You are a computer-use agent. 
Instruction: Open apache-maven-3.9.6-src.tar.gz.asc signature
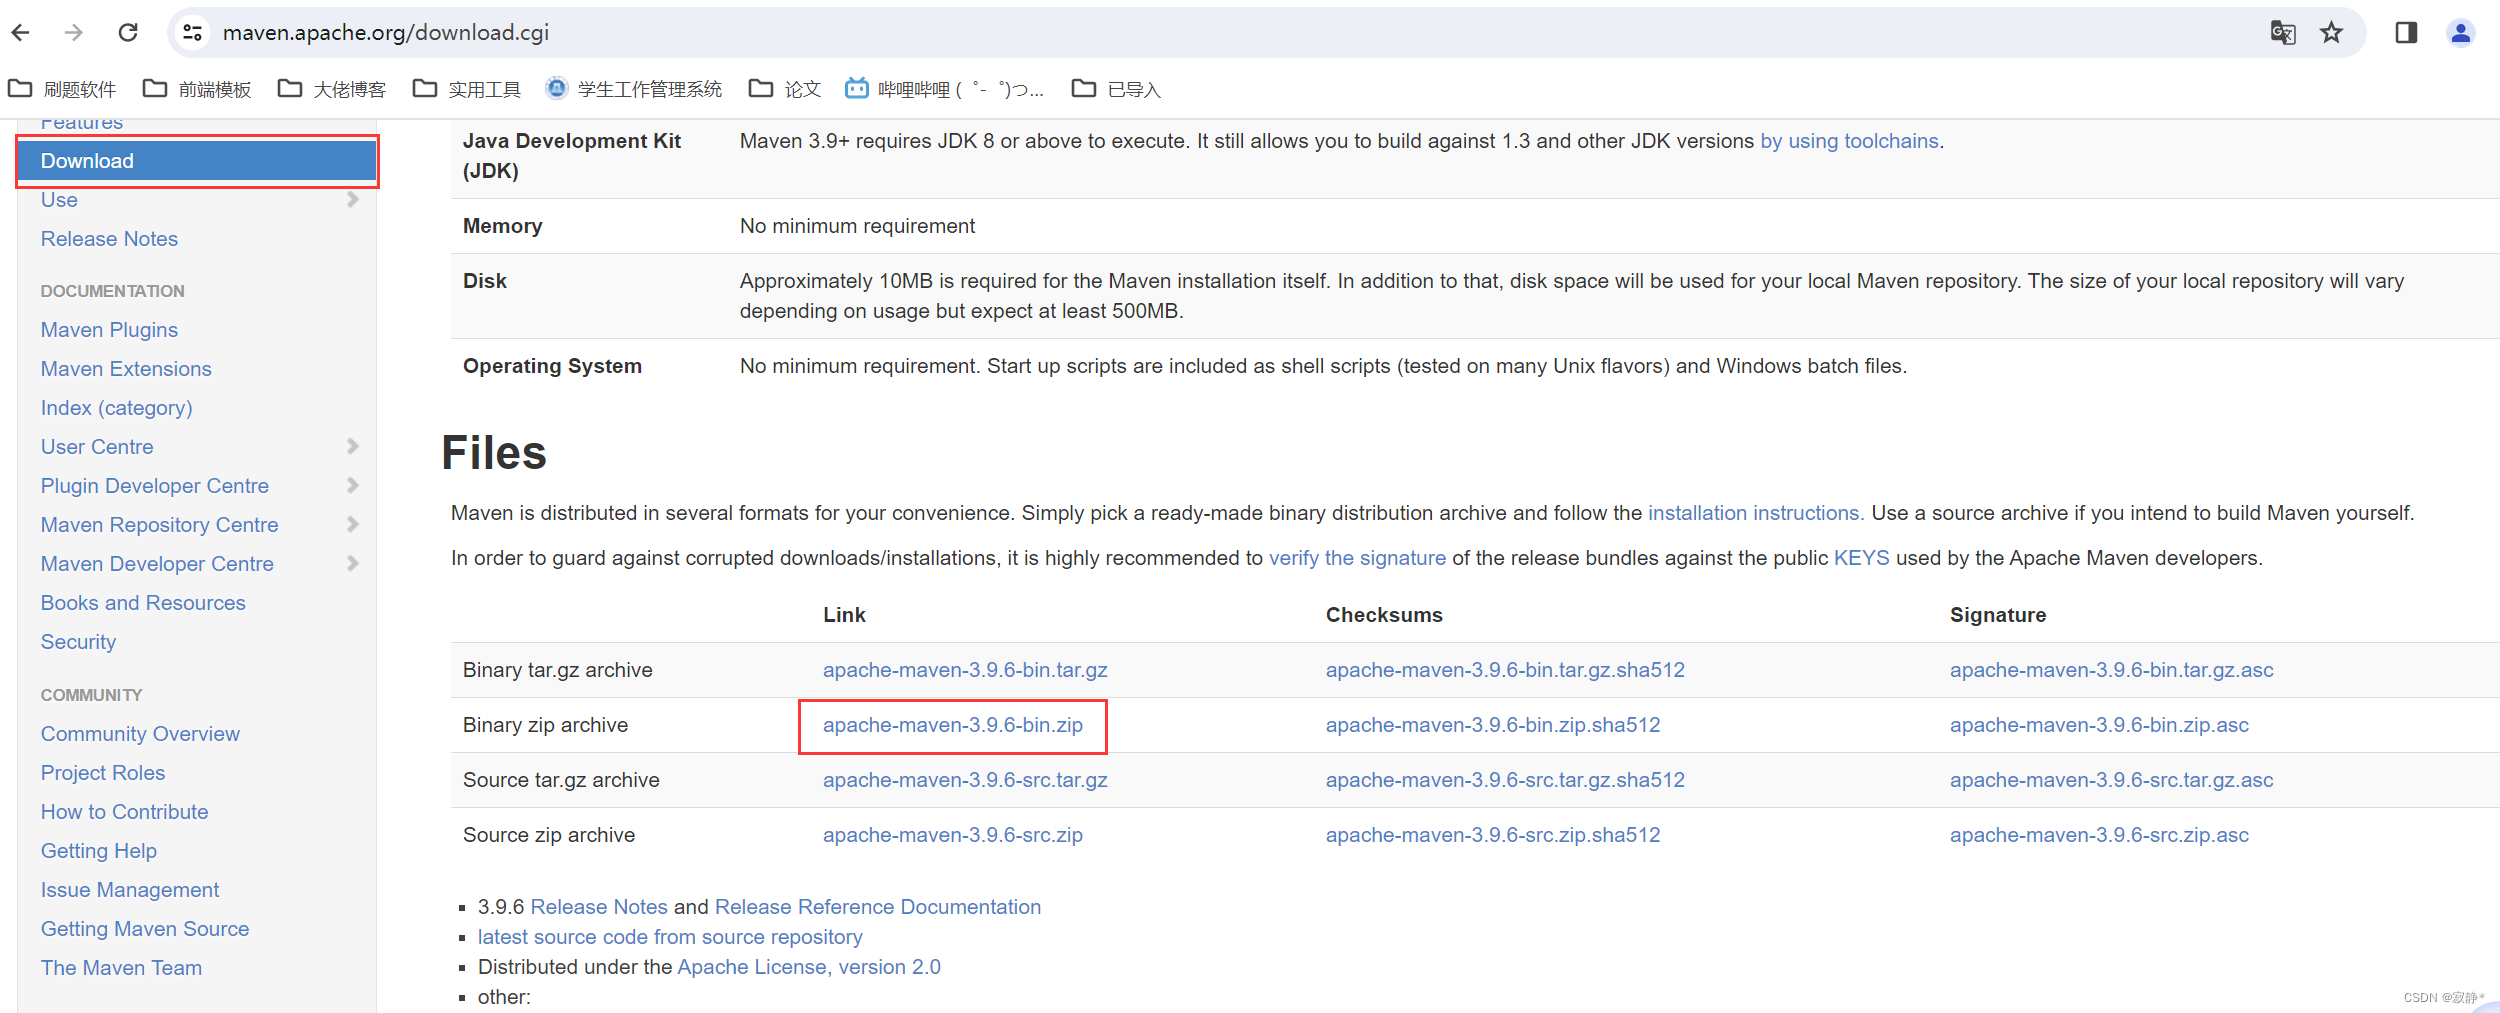pyautogui.click(x=2111, y=780)
